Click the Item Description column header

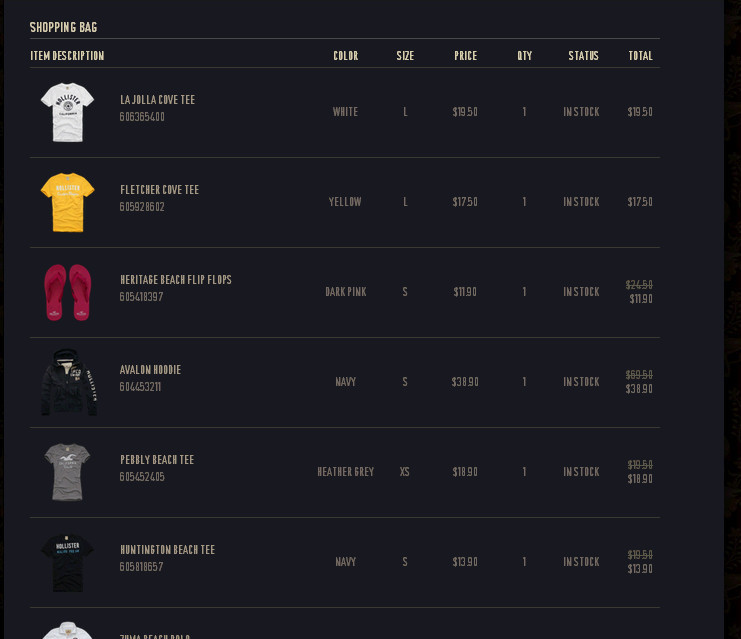(x=67, y=56)
